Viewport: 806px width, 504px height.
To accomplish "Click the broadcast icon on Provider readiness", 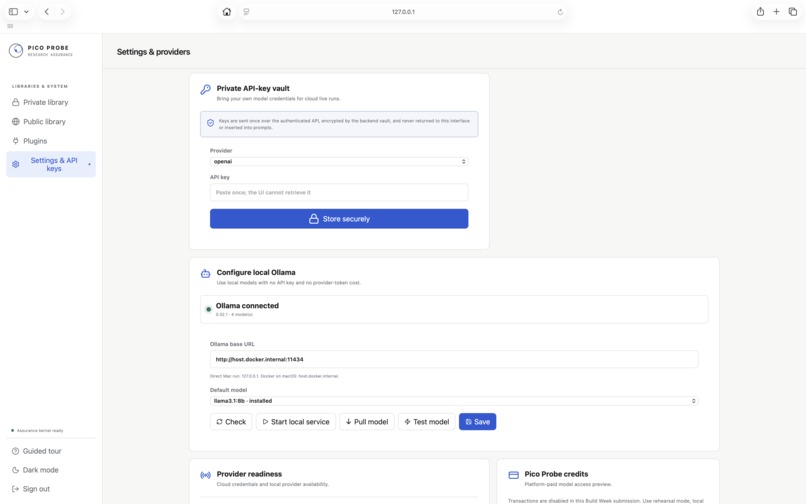I will pos(206,475).
